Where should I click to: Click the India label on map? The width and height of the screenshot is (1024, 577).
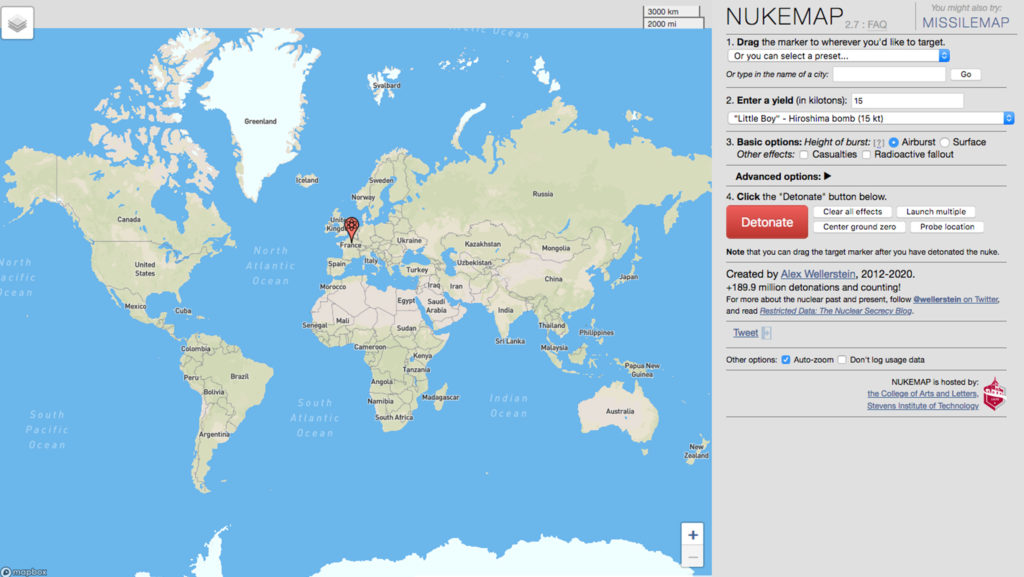[x=505, y=310]
